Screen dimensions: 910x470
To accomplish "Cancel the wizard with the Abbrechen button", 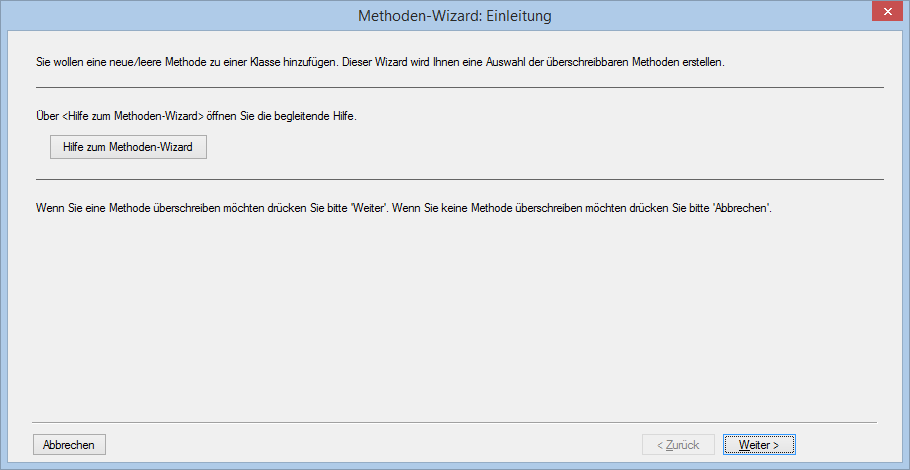I will [69, 445].
